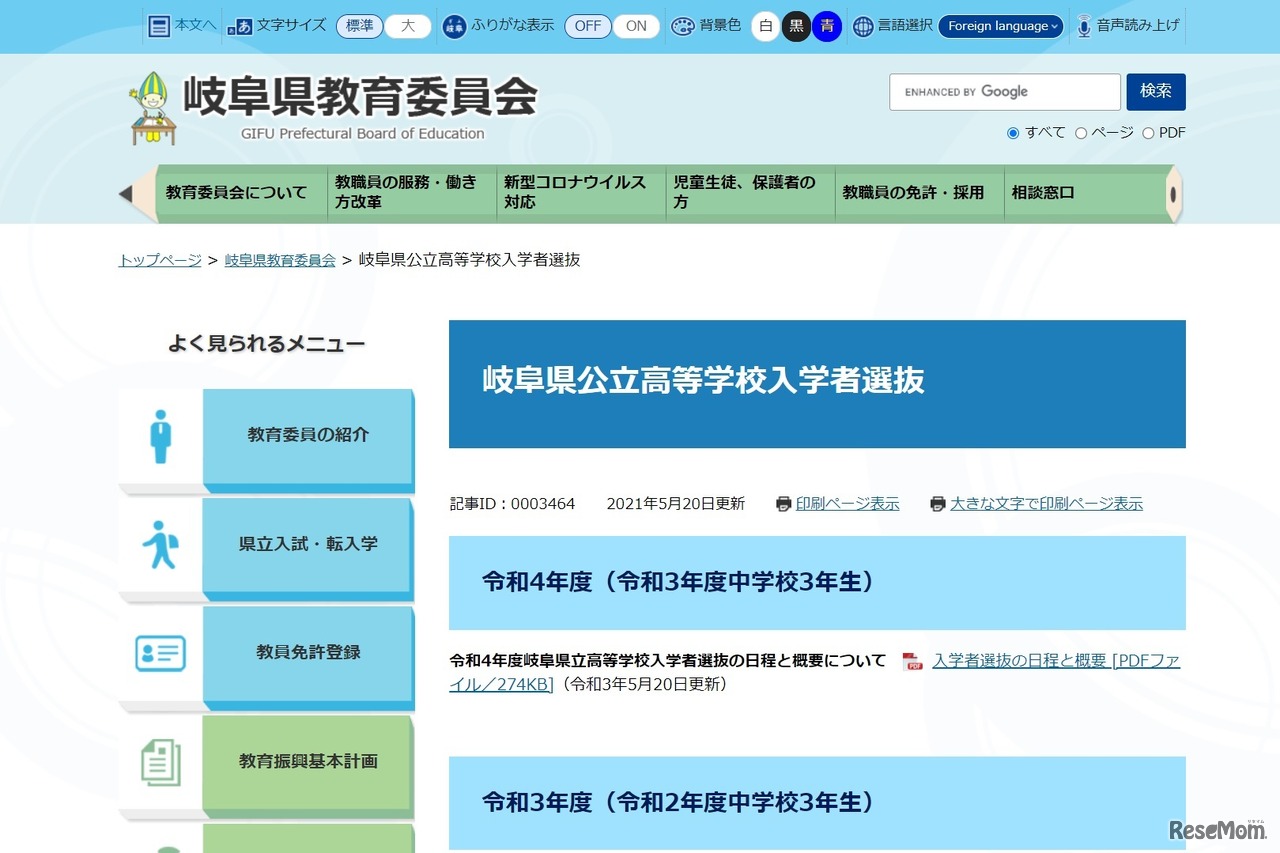Click the 本文へ skip-to-content icon
The width and height of the screenshot is (1280, 853).
pyautogui.click(x=160, y=25)
